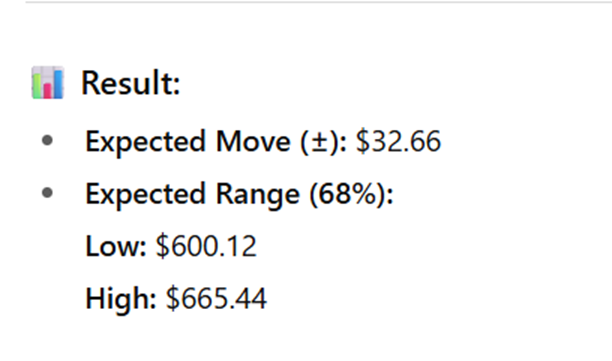Click the Low: label
The width and height of the screenshot is (612, 361).
coord(116,246)
